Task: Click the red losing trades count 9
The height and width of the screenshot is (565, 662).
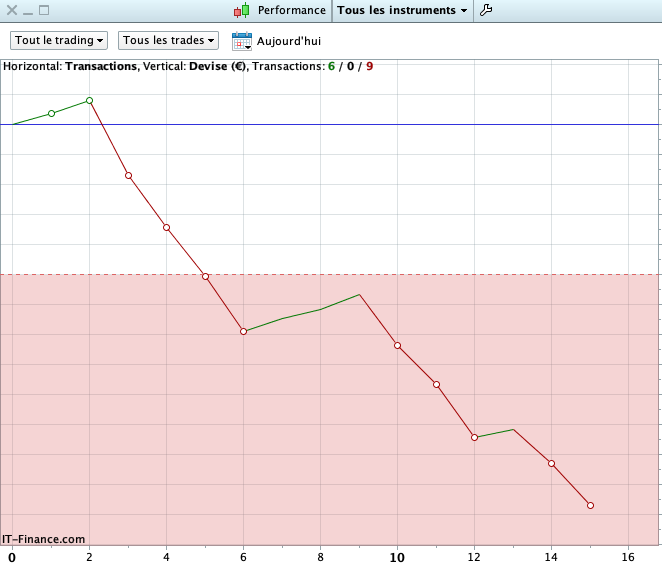Action: 370,66
